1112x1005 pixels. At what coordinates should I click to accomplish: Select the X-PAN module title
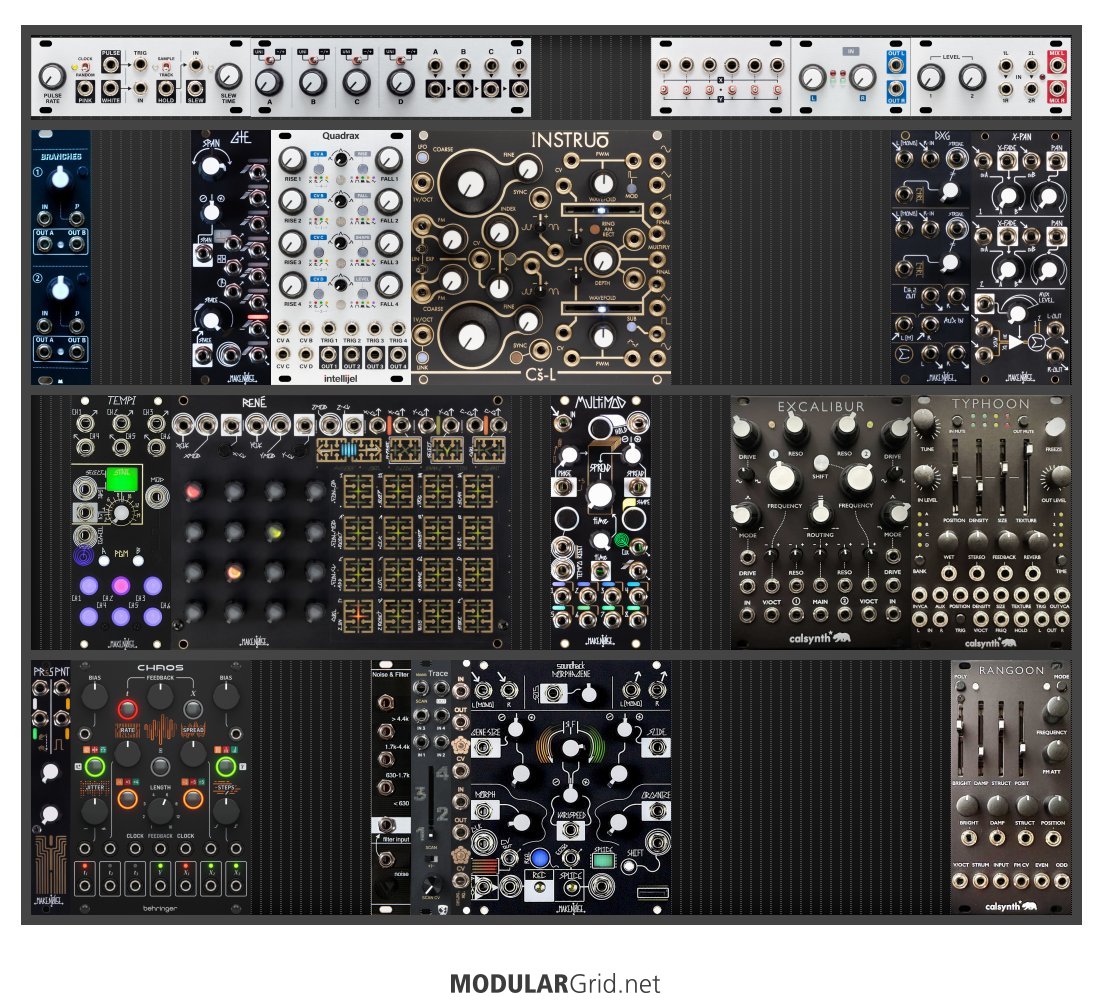click(1021, 135)
